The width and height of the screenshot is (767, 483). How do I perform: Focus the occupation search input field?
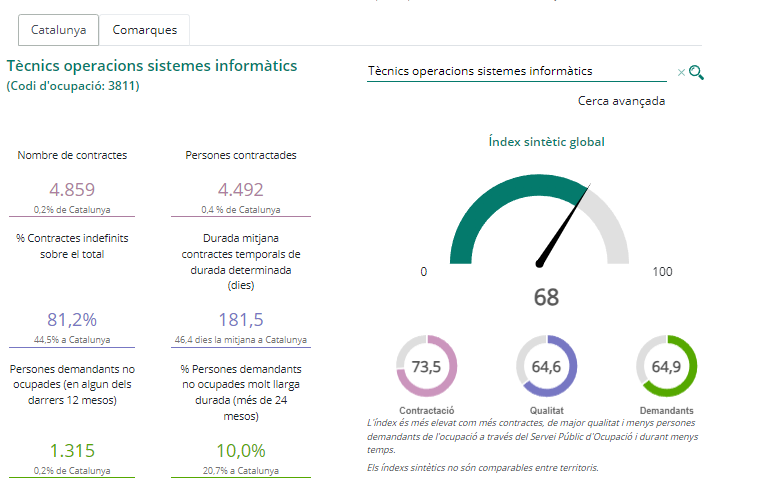pyautogui.click(x=517, y=71)
